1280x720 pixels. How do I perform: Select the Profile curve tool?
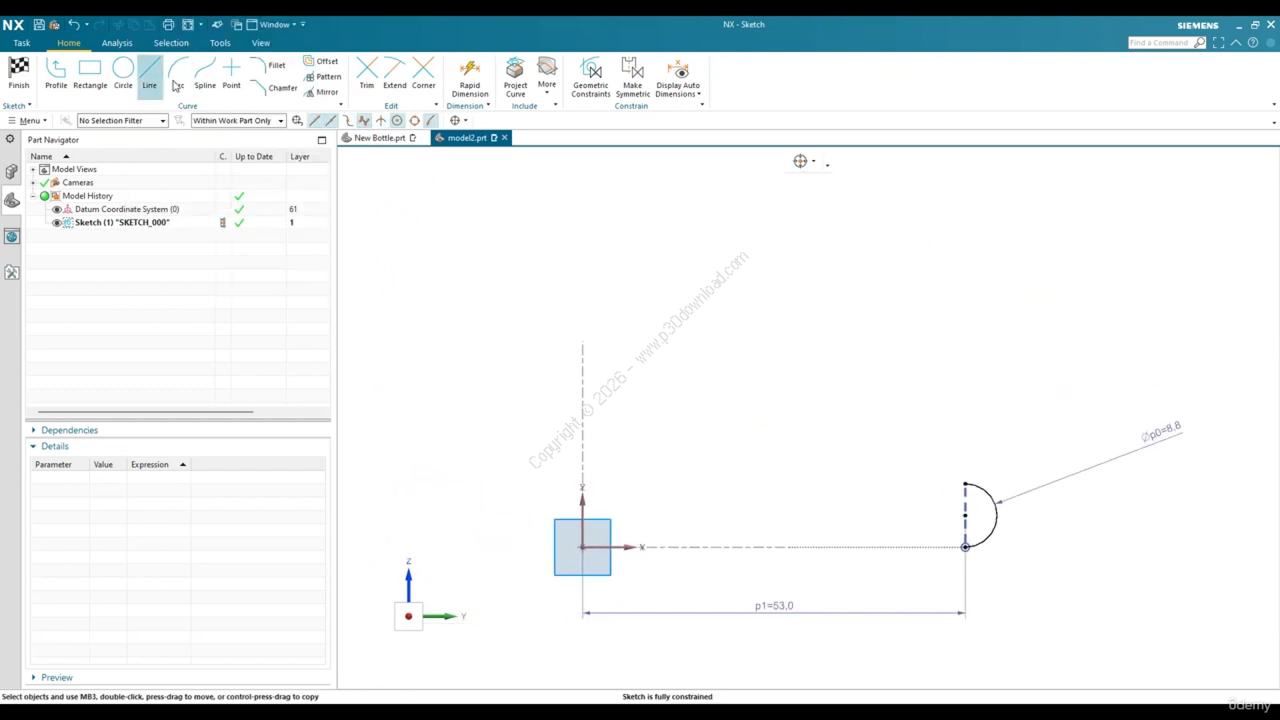56,73
